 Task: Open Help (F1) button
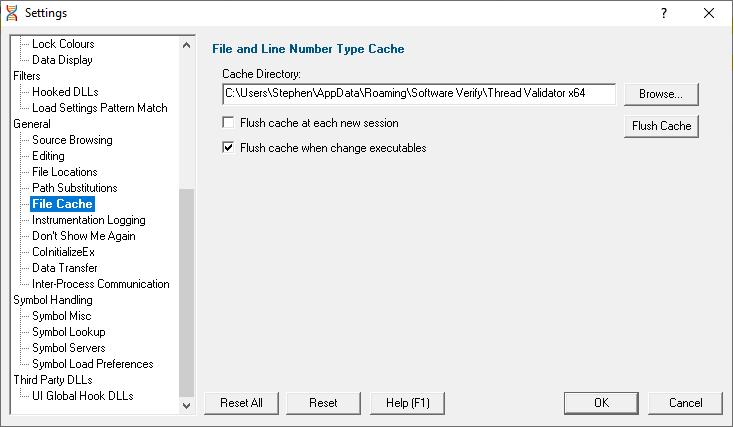pyautogui.click(x=407, y=403)
